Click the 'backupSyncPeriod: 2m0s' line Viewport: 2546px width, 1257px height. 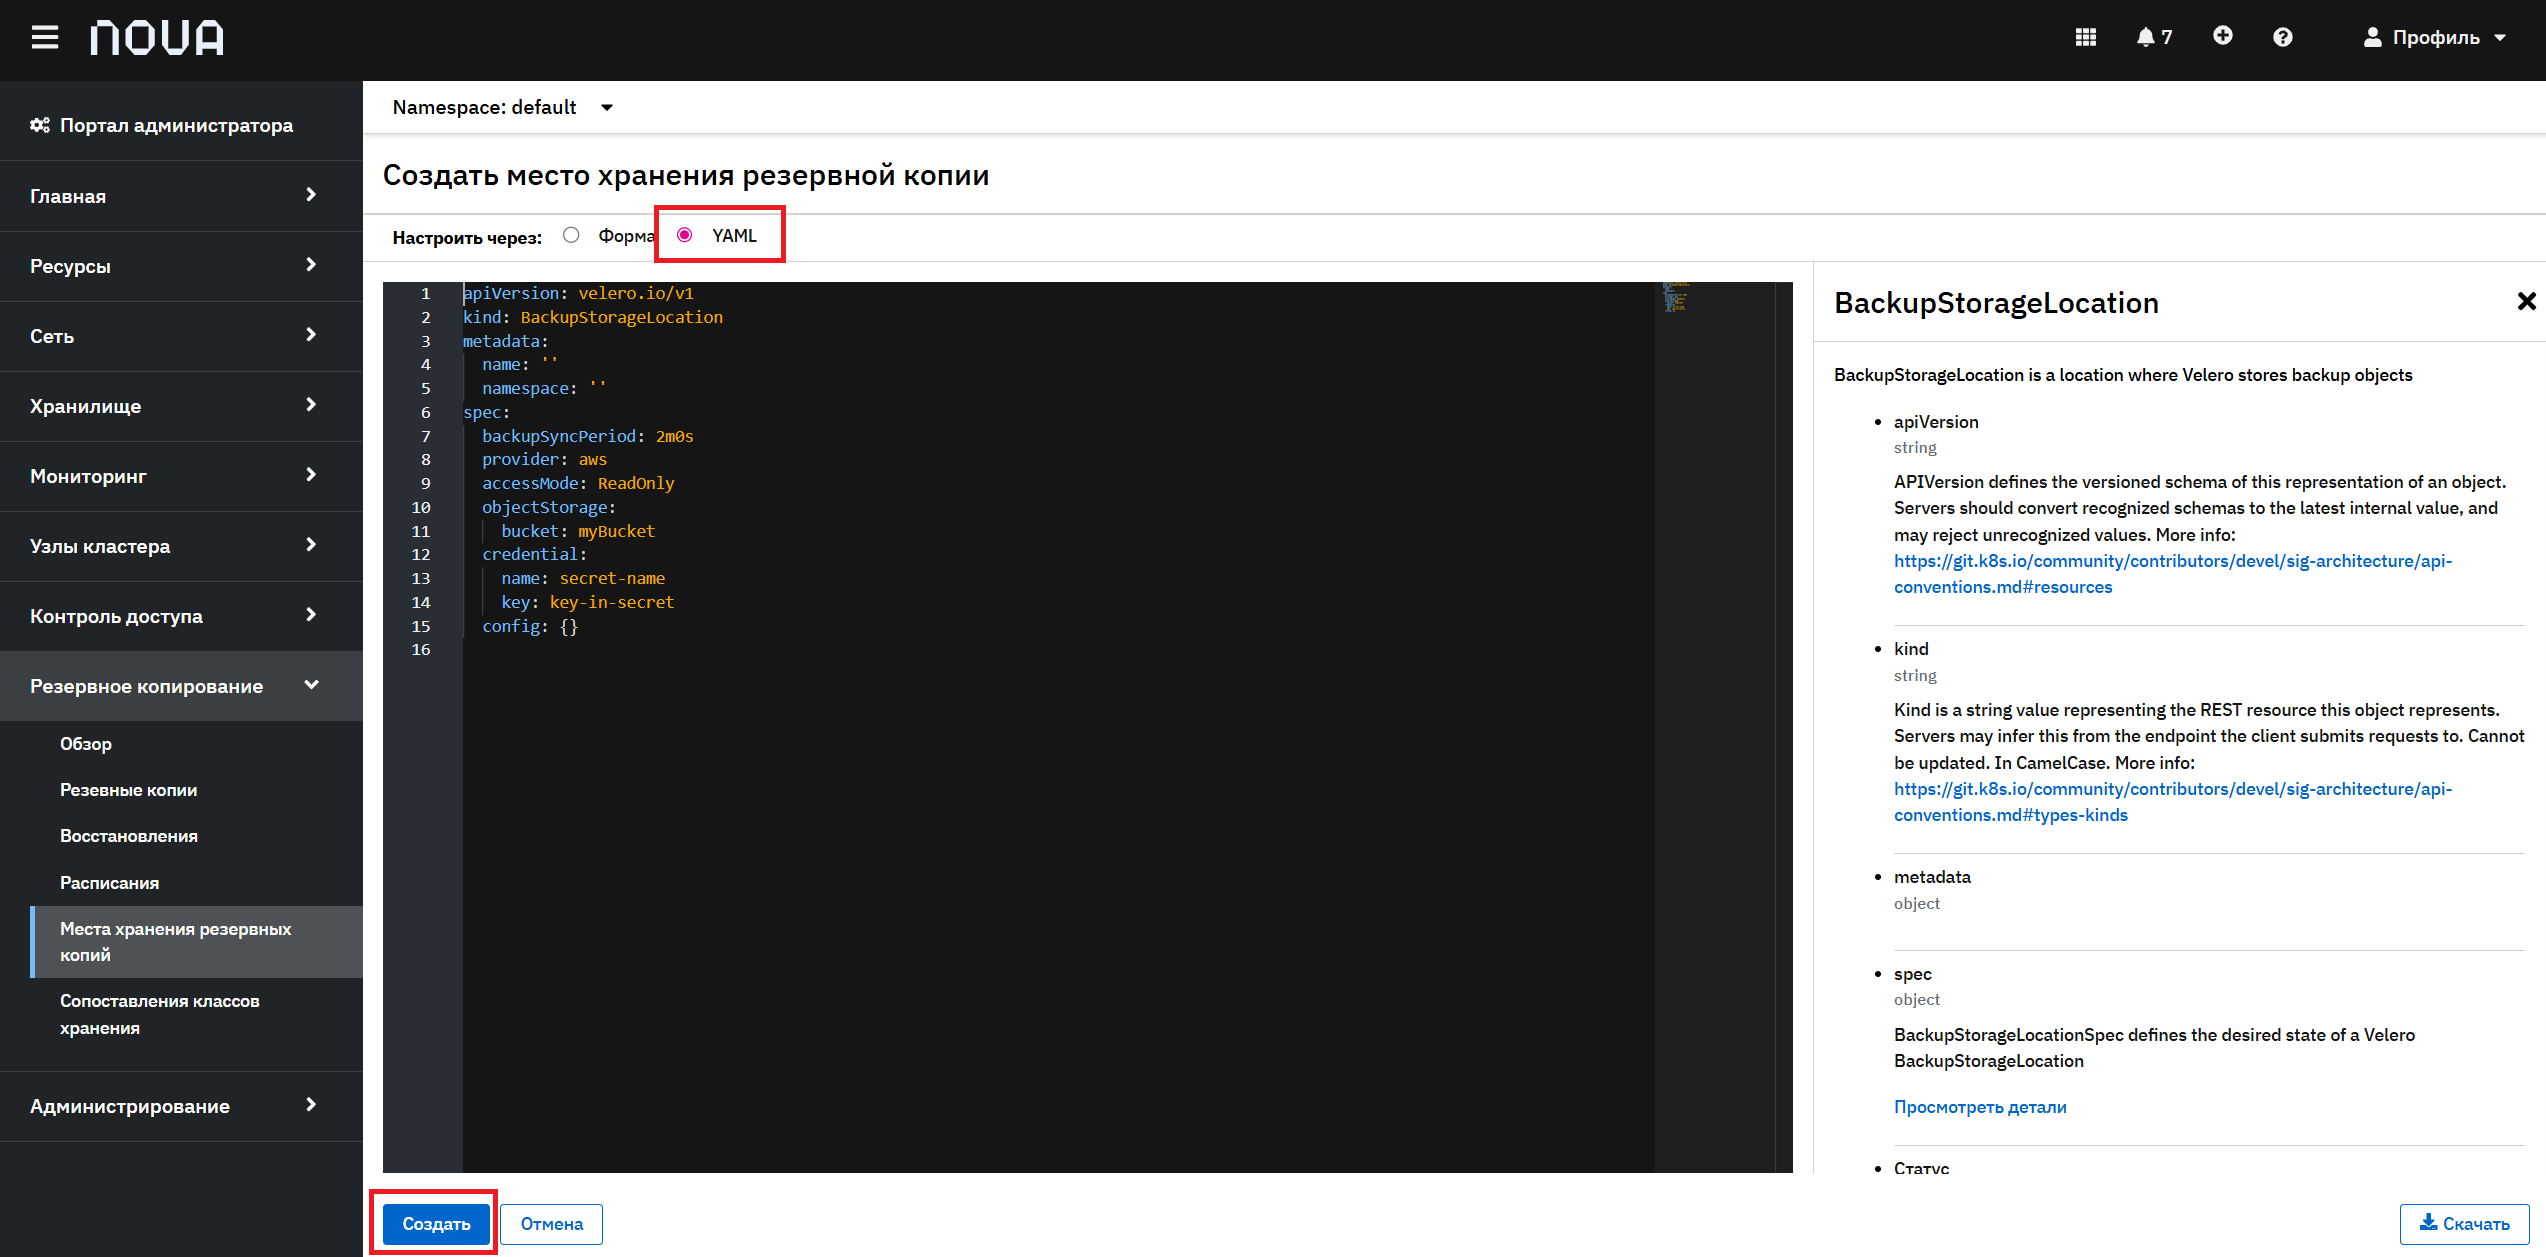tap(588, 436)
